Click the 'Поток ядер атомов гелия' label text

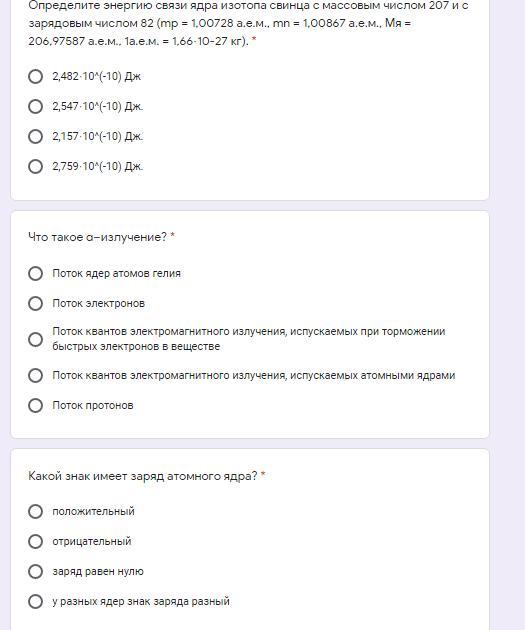point(116,274)
